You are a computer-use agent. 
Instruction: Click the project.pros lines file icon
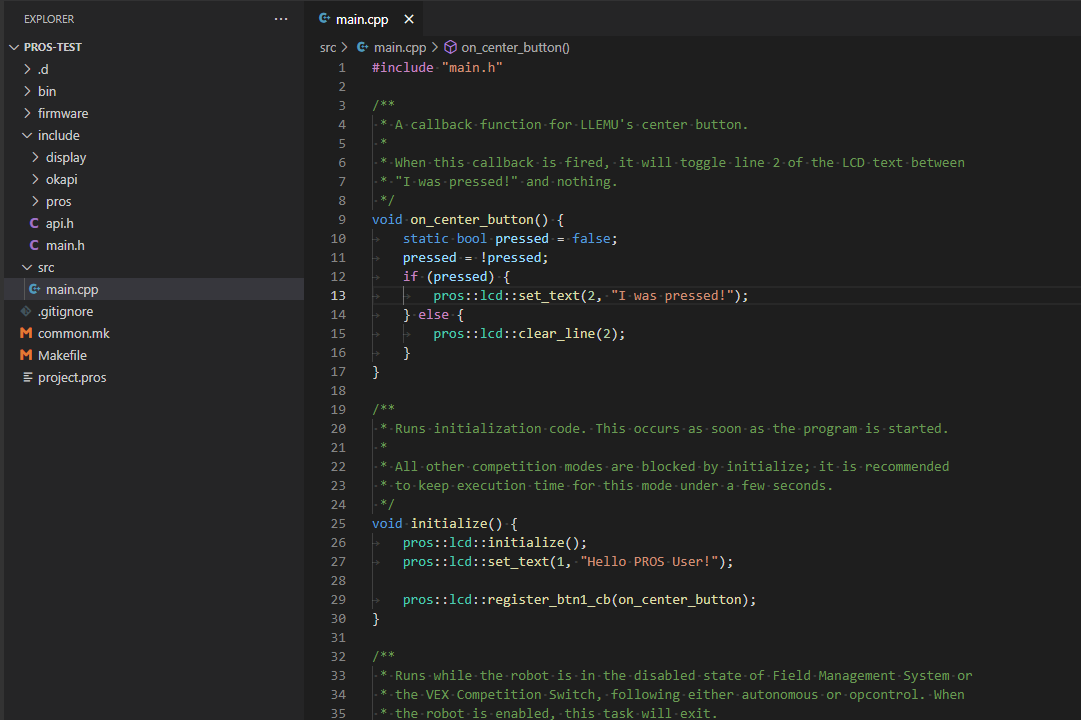click(27, 377)
